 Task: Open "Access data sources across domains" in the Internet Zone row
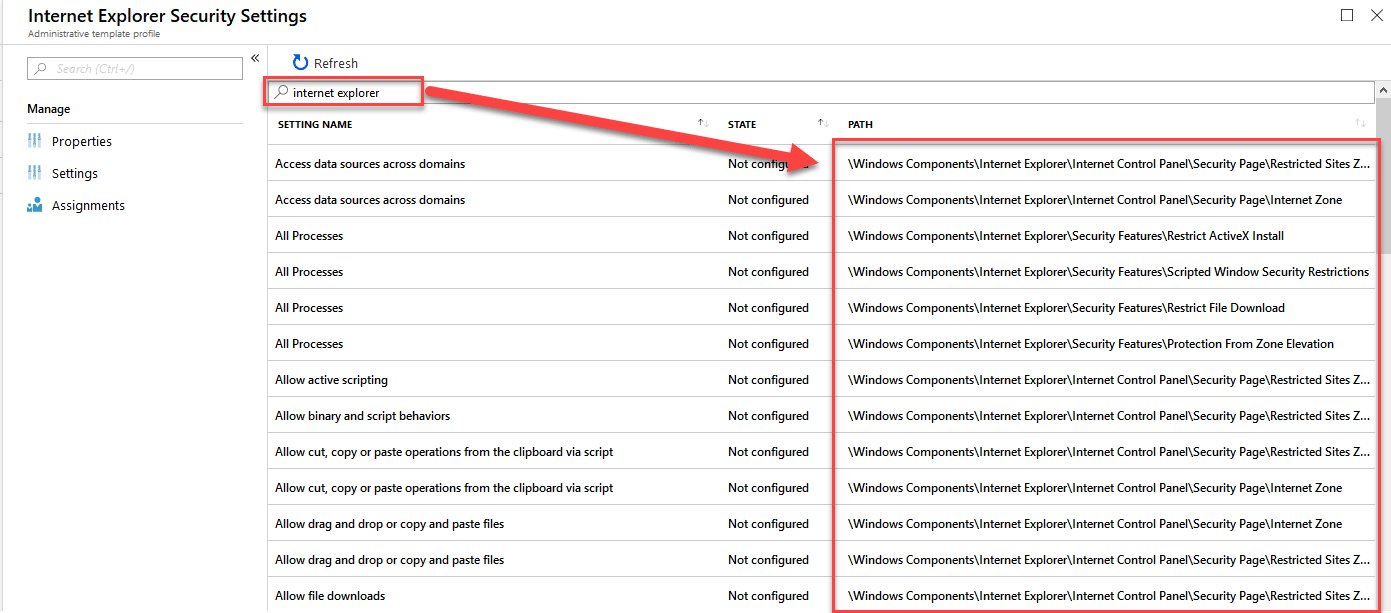(x=370, y=199)
